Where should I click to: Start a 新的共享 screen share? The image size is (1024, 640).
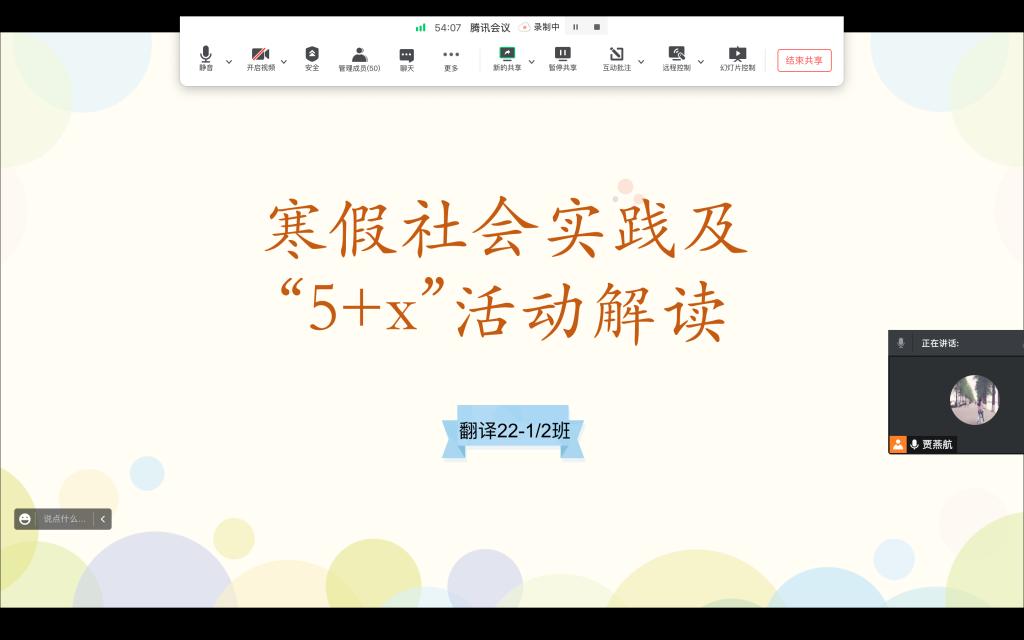(x=507, y=58)
